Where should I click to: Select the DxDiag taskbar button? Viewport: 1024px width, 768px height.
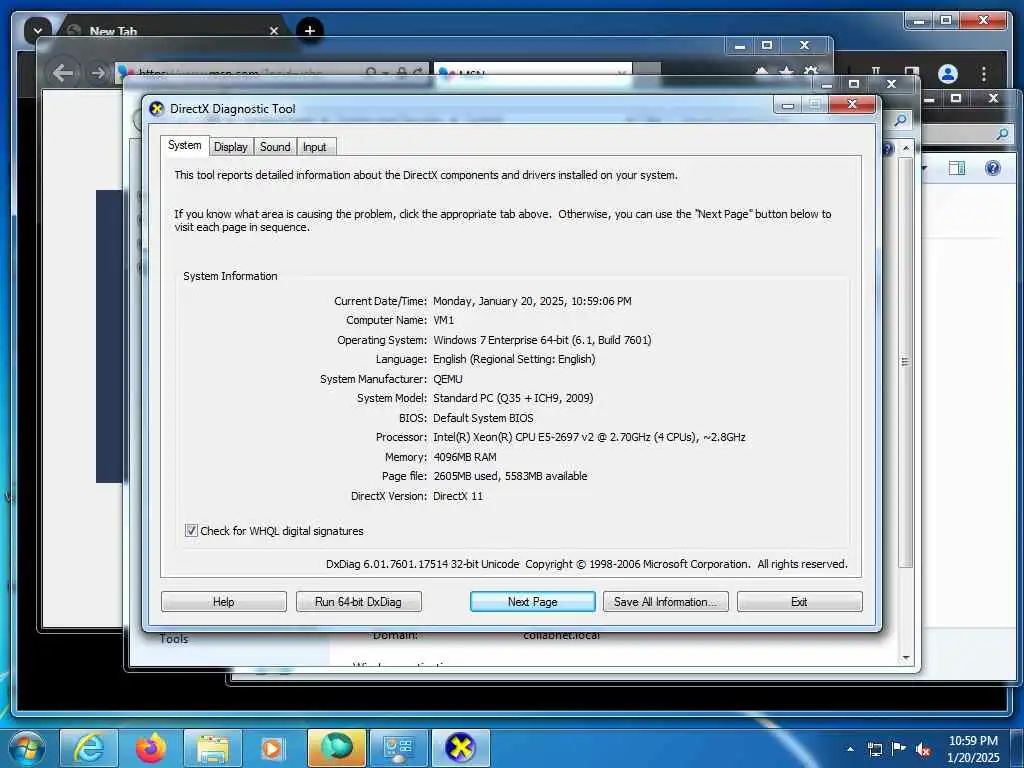pyautogui.click(x=460, y=748)
